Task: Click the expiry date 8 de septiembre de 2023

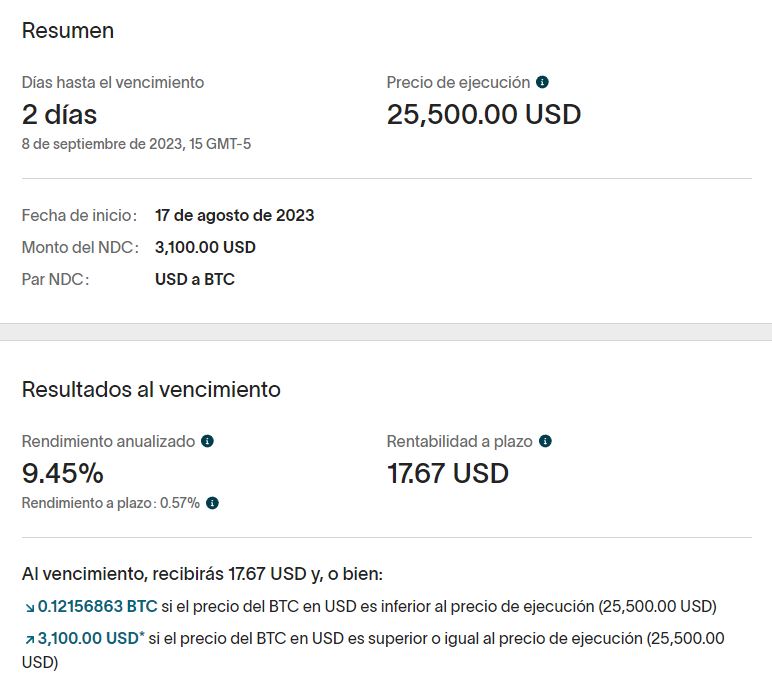Action: pos(102,144)
